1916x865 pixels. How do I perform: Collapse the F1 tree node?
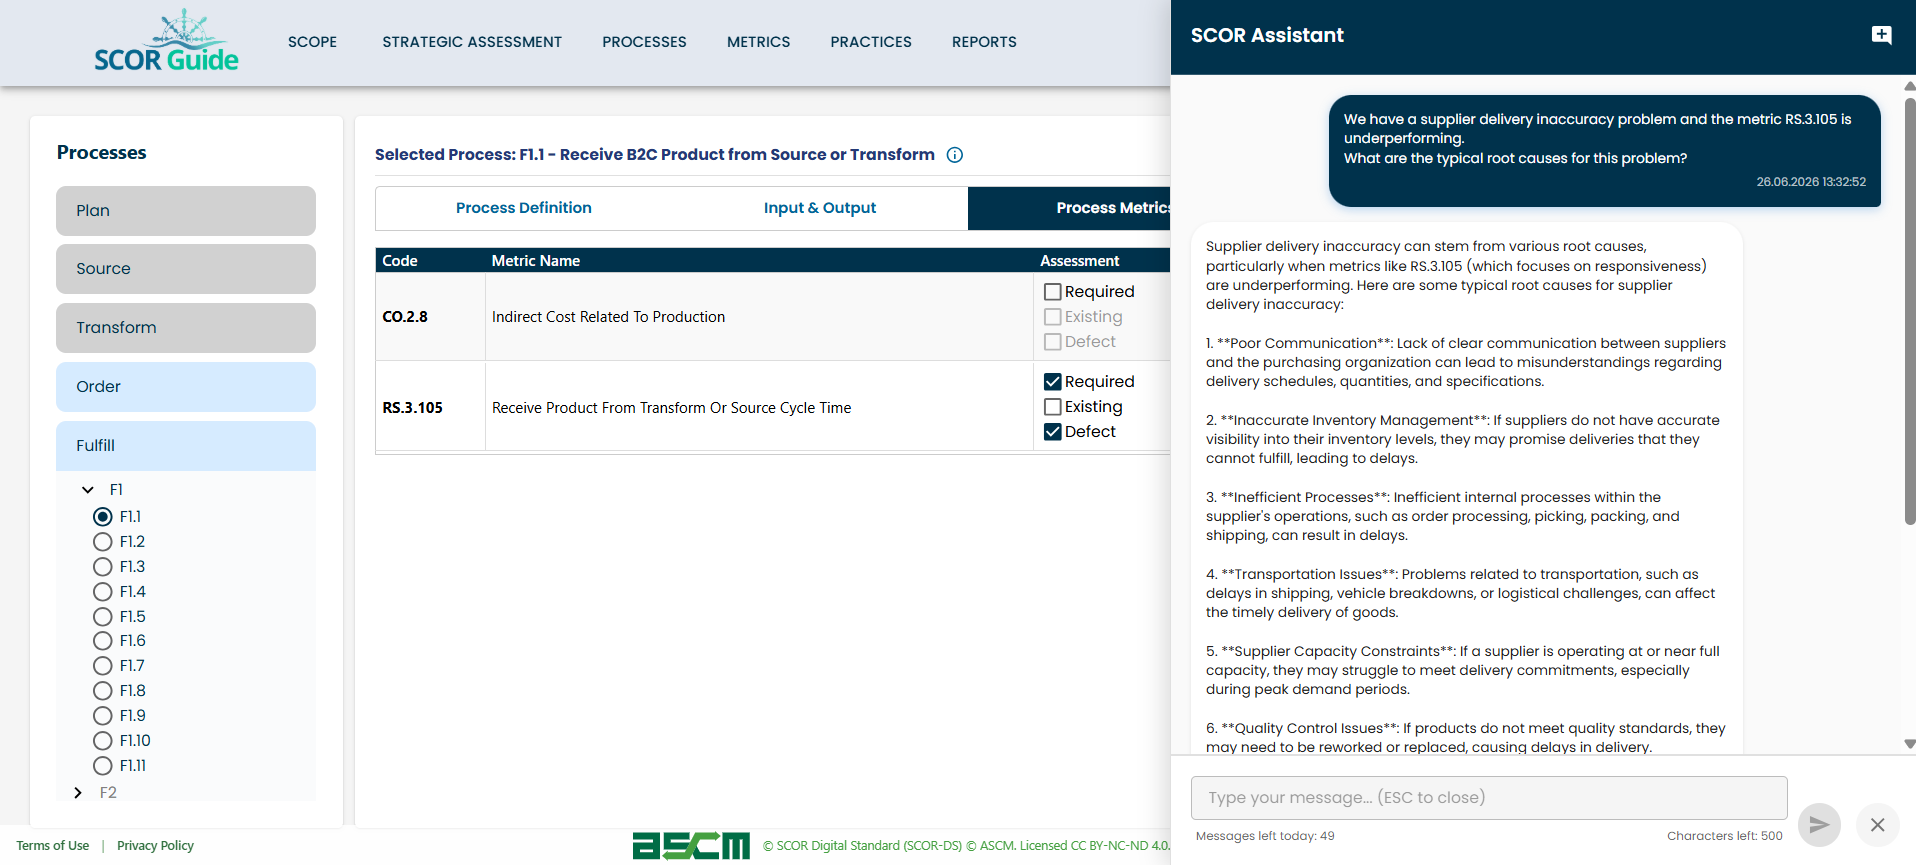88,490
